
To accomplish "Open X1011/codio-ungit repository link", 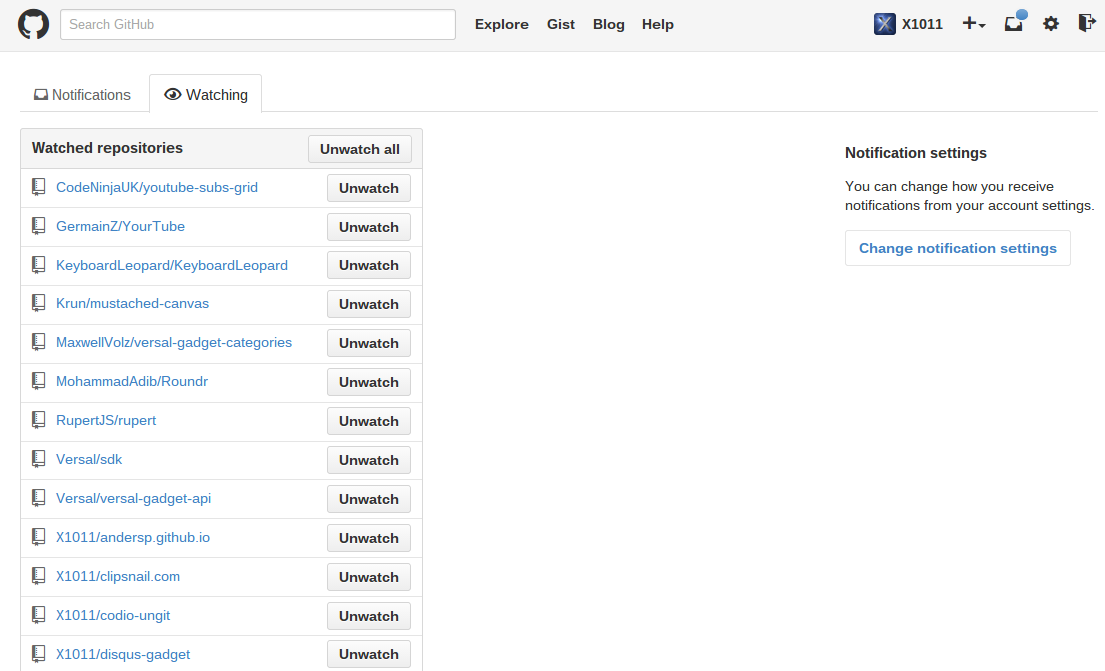I will tap(113, 615).
